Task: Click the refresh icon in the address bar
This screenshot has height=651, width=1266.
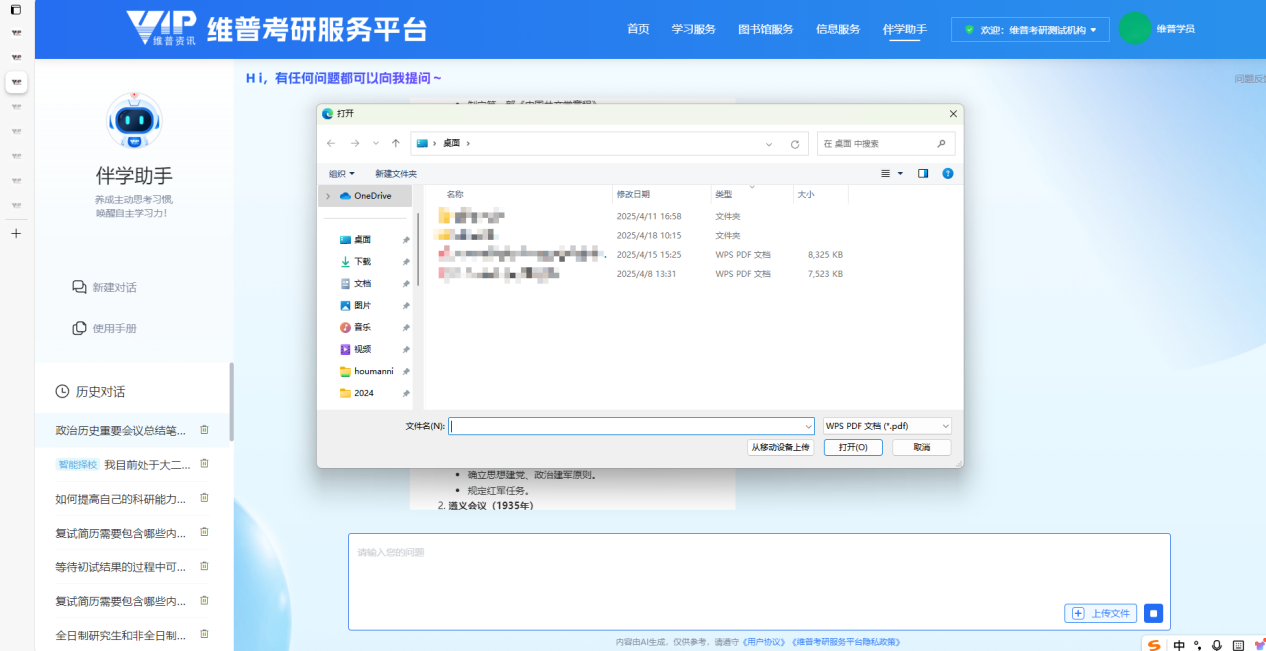Action: (x=795, y=144)
